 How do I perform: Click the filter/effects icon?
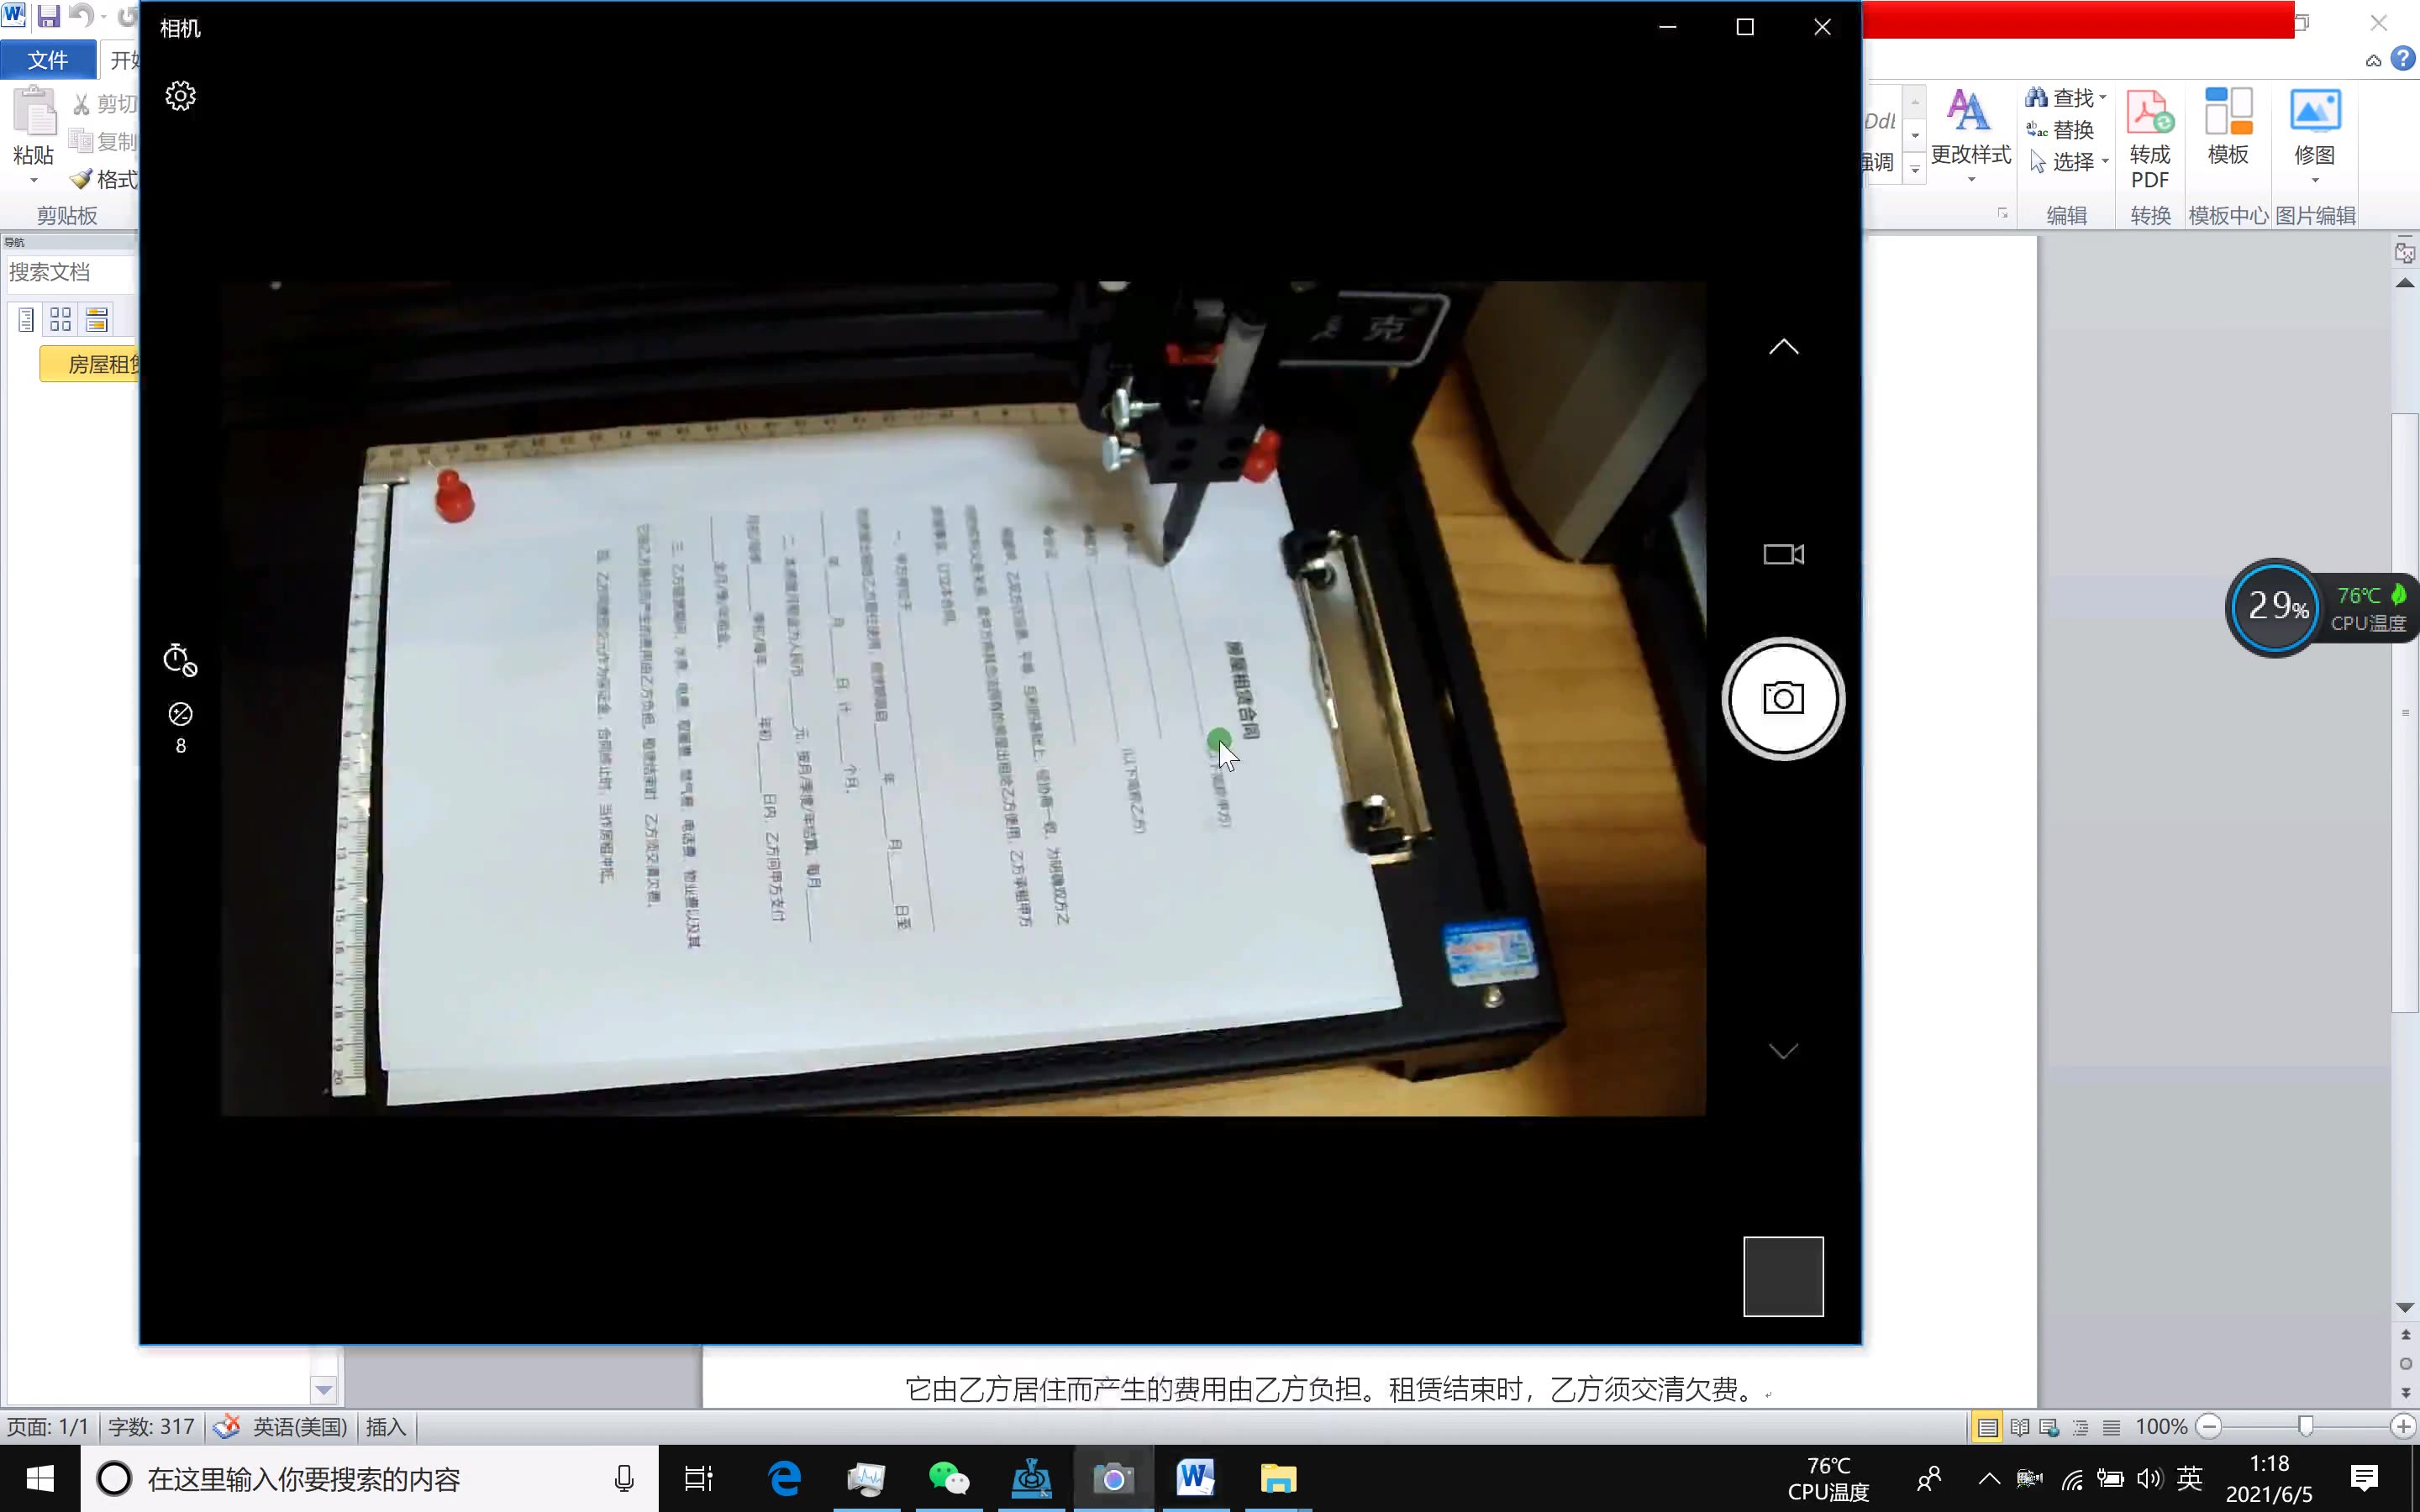pos(180,714)
